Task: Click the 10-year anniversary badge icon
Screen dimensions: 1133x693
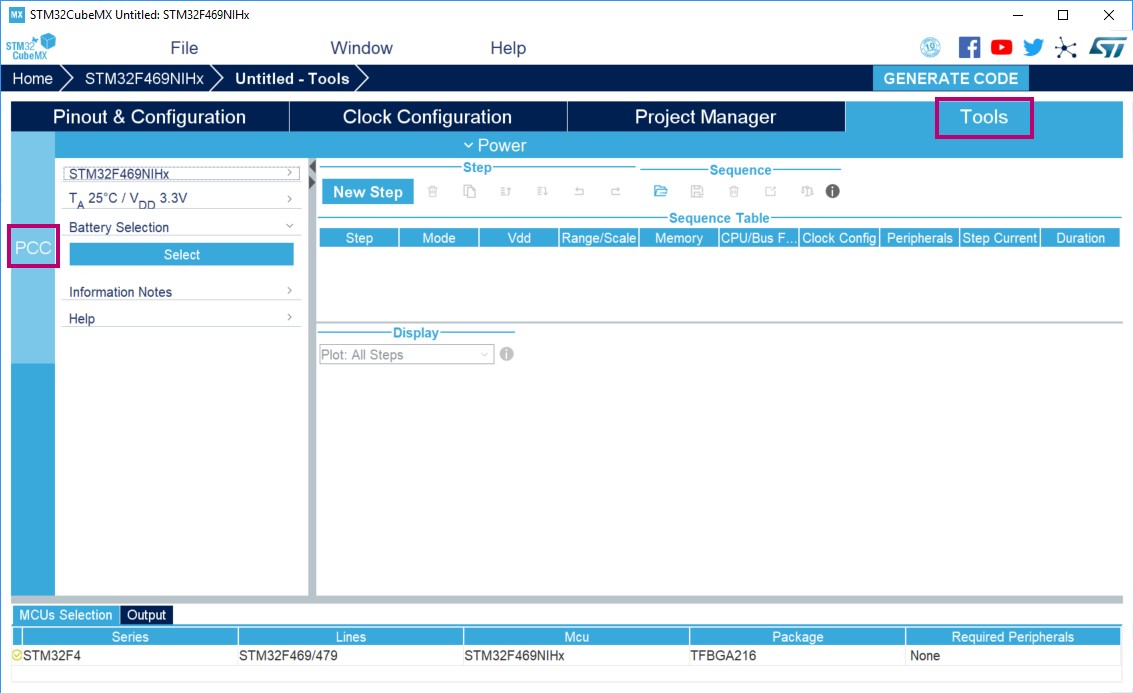Action: point(930,48)
